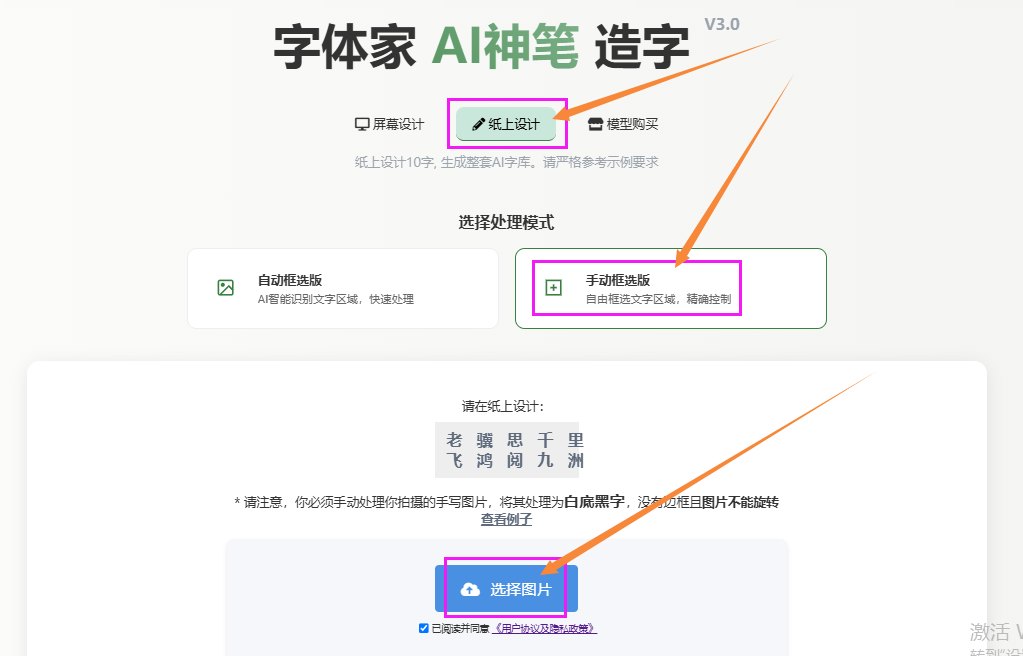This screenshot has height=656, width=1023.
Task: Open the 模型购买 tab
Action: click(x=623, y=124)
